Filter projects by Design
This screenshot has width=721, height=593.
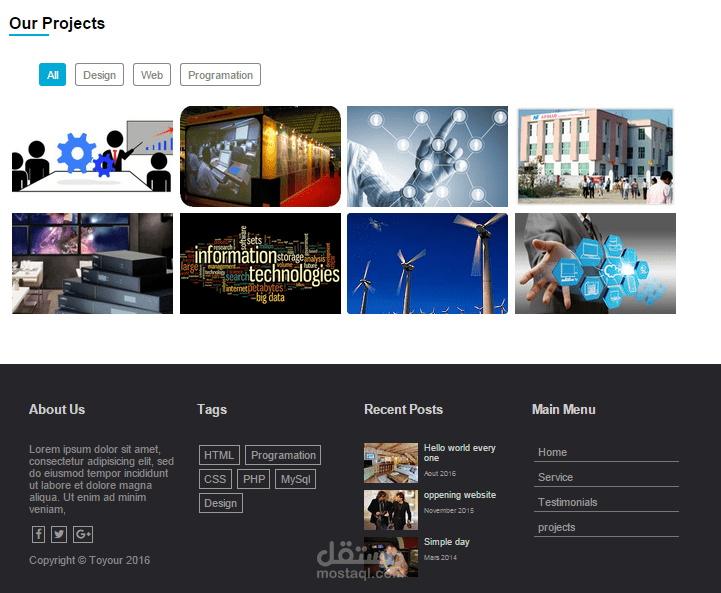click(99, 74)
